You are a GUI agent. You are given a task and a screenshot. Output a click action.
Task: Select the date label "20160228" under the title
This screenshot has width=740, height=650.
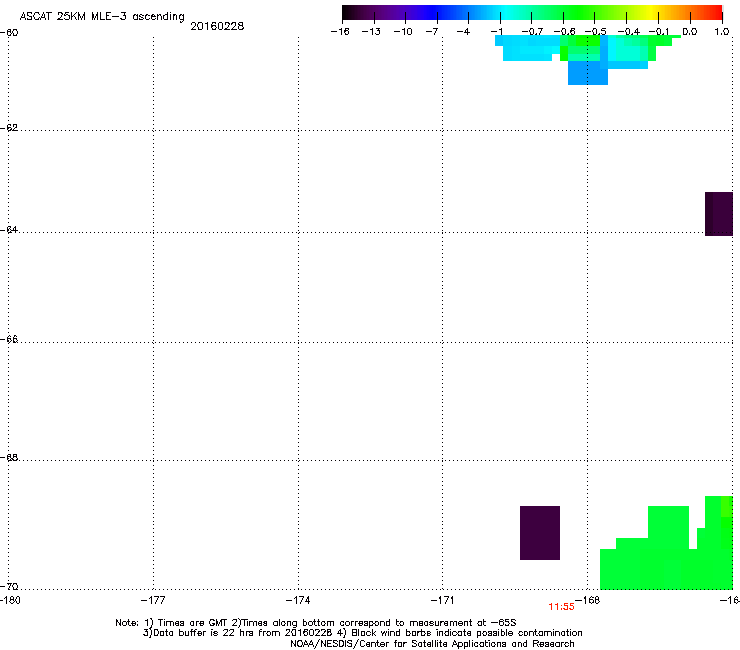(217, 26)
